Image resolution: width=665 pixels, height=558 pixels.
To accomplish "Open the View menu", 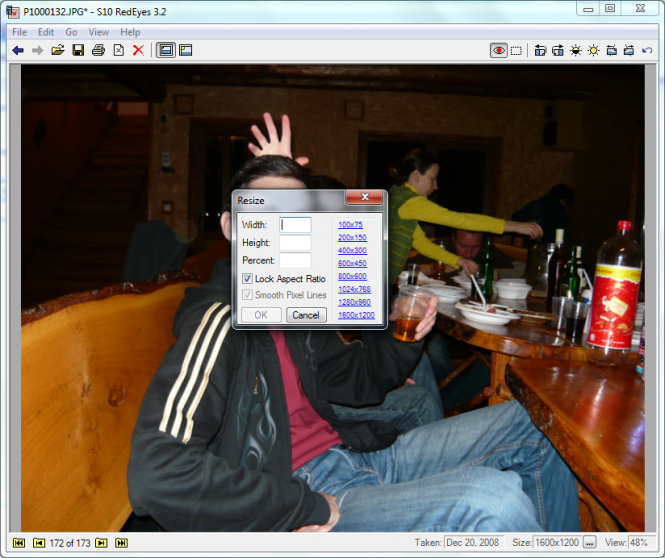I will (x=99, y=32).
